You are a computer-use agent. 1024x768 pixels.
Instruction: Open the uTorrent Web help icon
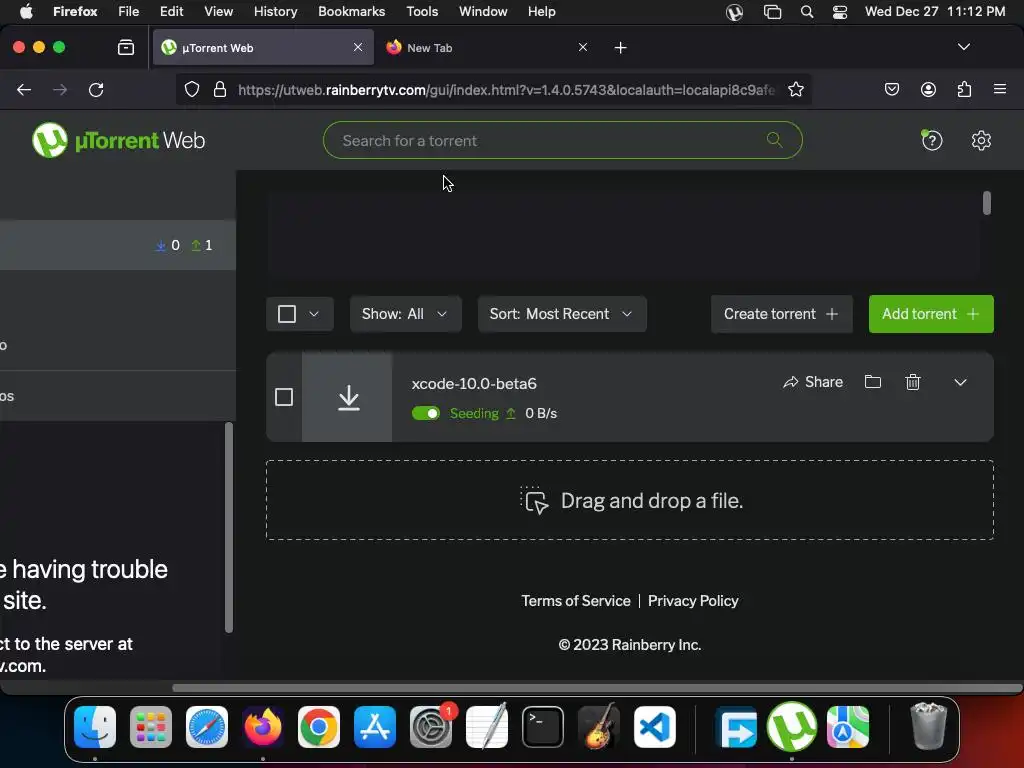[x=932, y=140]
